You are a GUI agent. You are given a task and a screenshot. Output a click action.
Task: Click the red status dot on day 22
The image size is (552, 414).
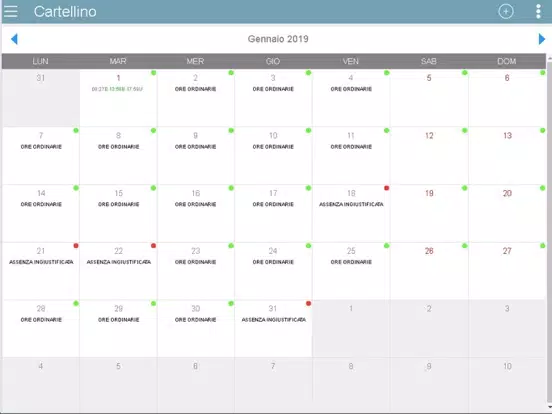coord(153,246)
